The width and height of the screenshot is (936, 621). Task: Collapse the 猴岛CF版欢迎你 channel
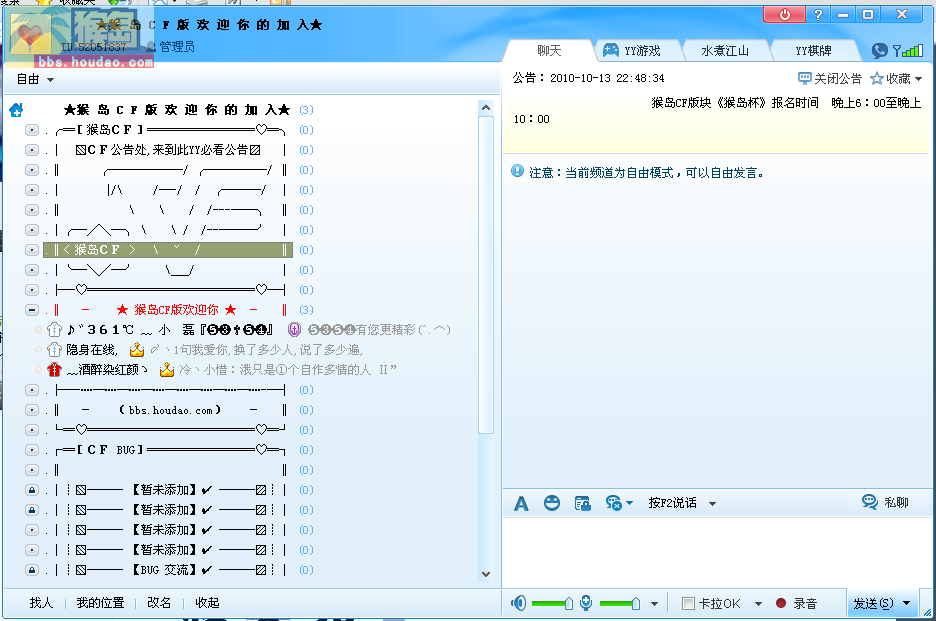click(32, 310)
